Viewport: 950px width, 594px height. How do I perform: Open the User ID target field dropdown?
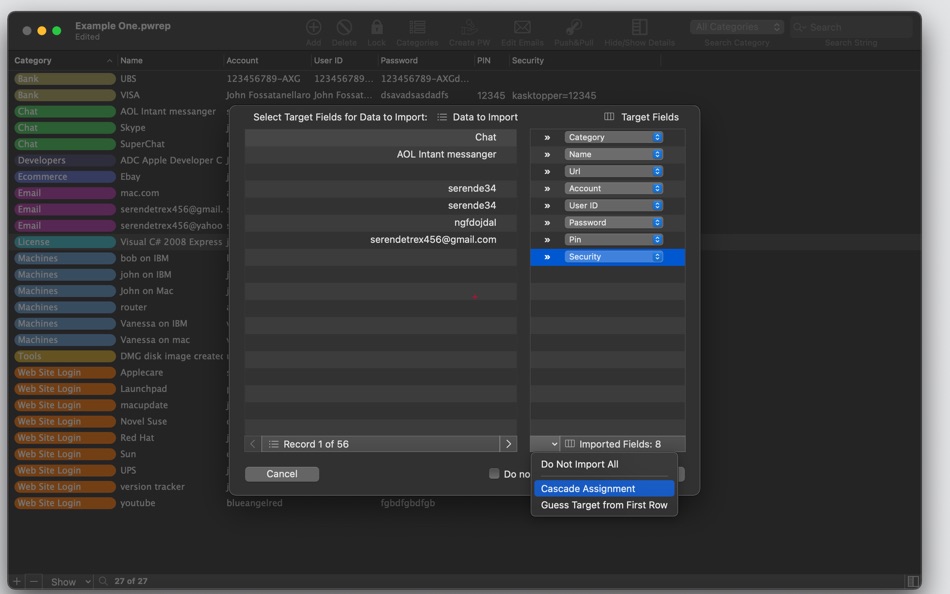(x=614, y=205)
